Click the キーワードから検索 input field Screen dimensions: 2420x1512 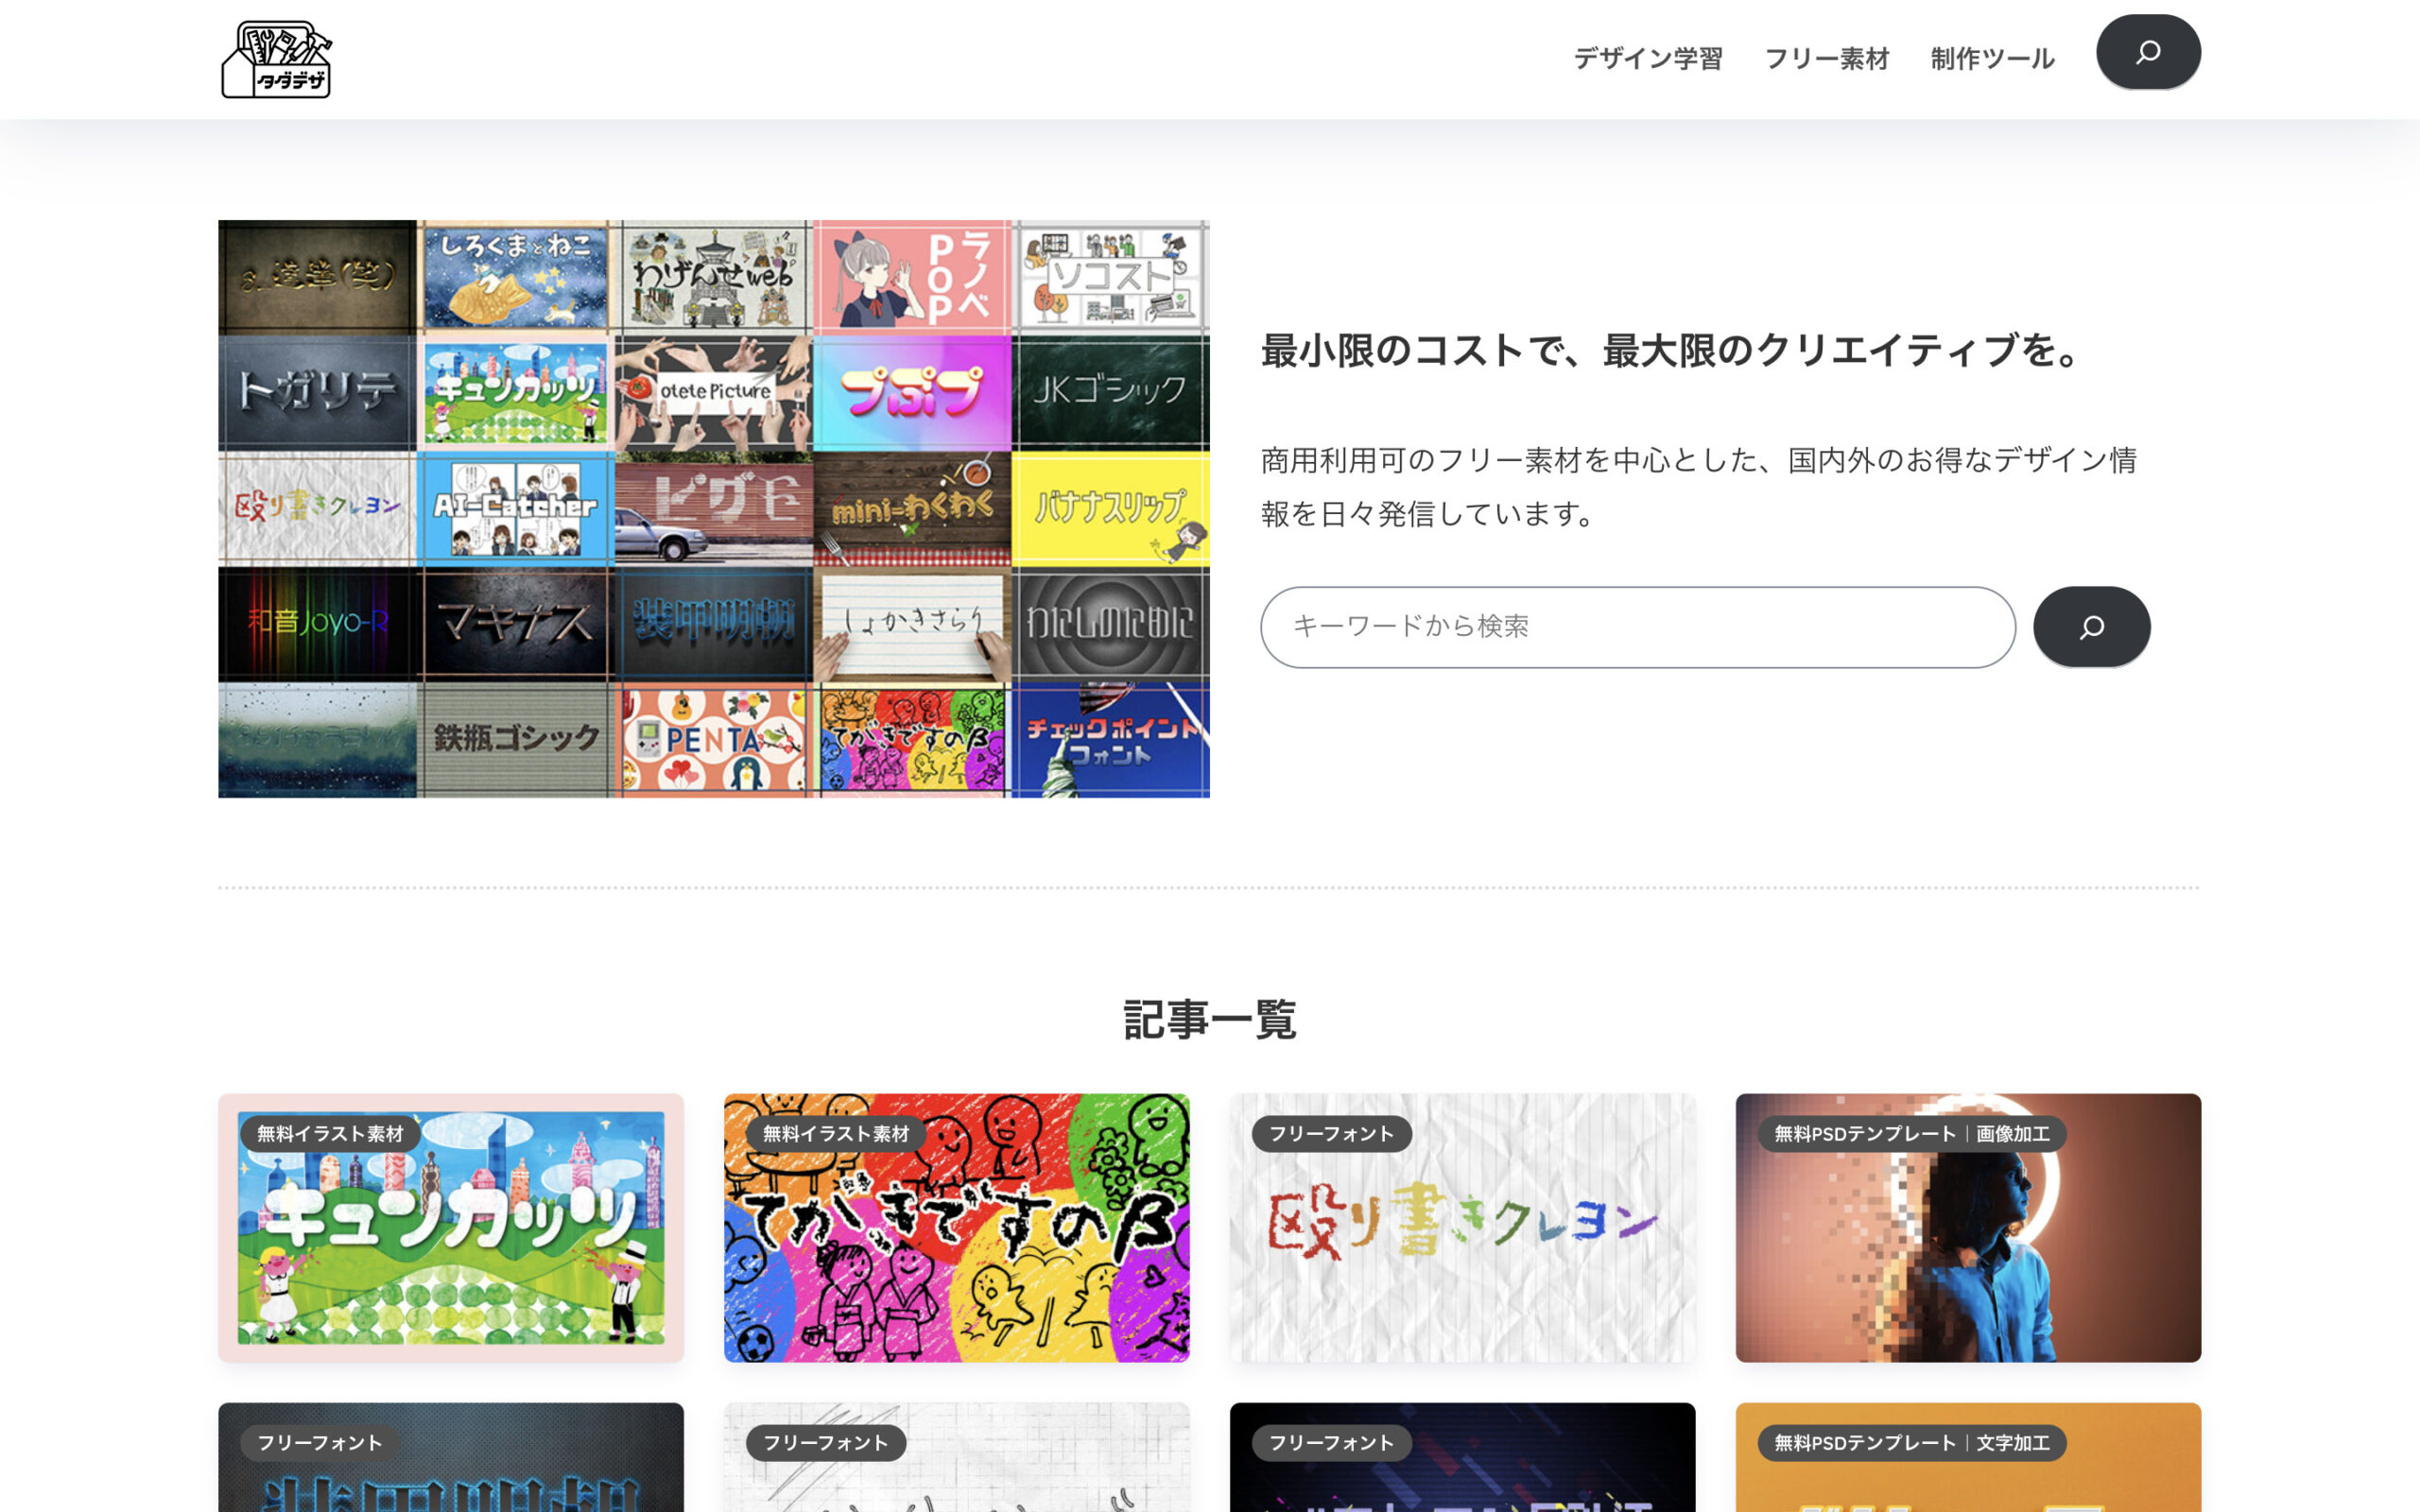[1637, 627]
